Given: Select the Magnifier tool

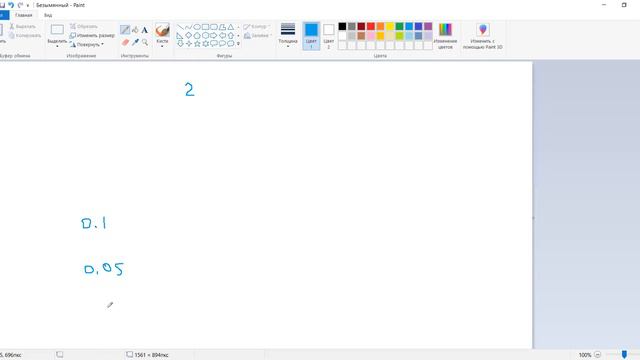Looking at the screenshot, I should click(145, 42).
